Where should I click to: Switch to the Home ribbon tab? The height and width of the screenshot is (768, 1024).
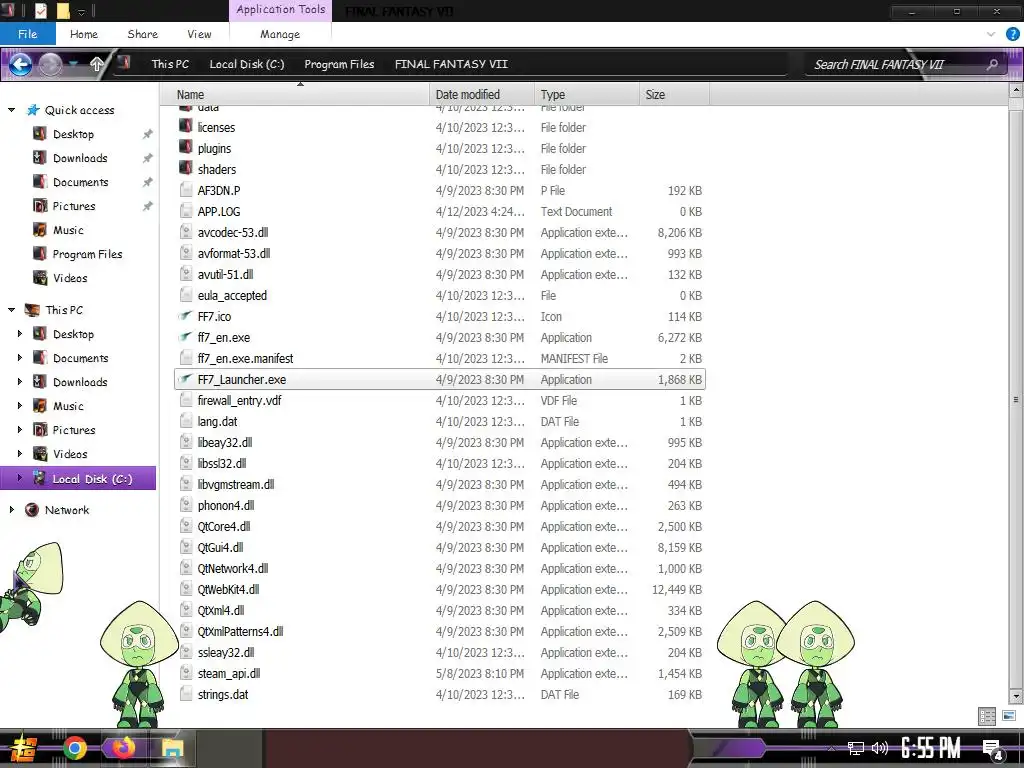tap(84, 34)
